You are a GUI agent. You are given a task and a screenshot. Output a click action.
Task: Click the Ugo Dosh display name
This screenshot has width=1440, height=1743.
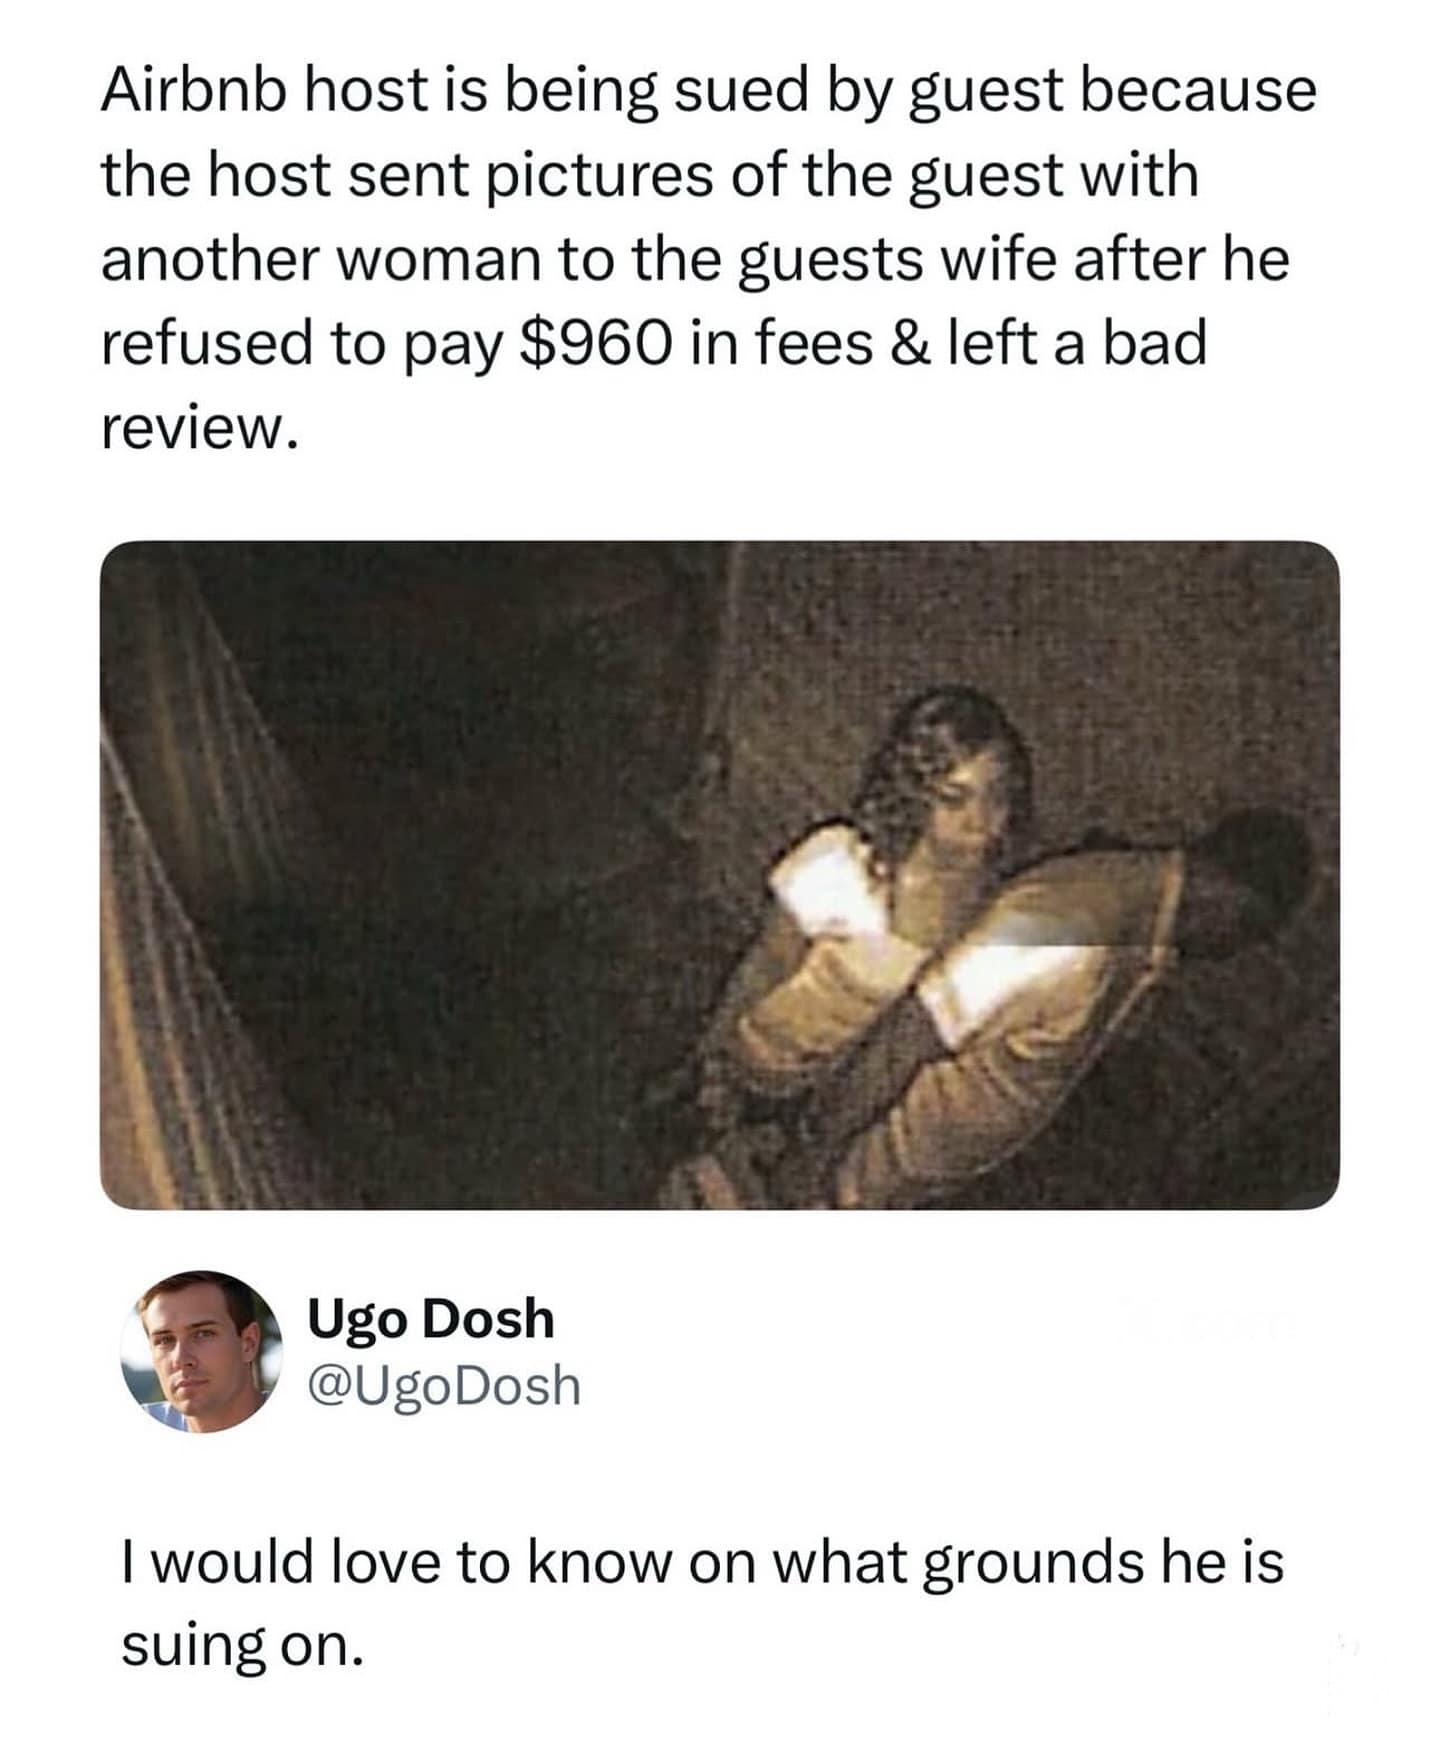(x=430, y=1319)
